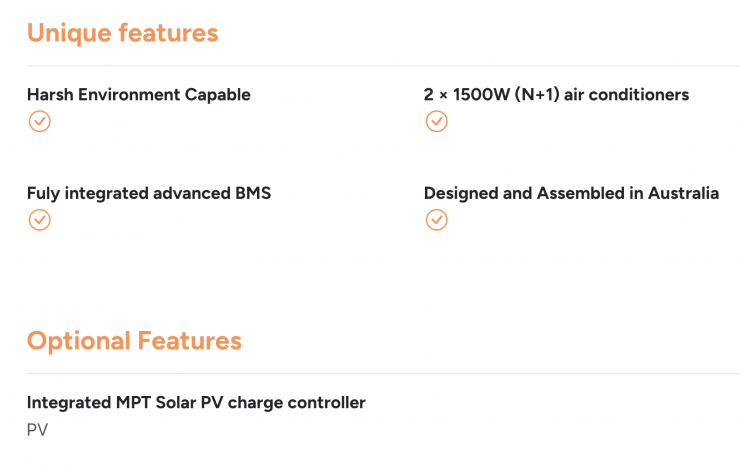This screenshot has height=471, width=740.
Task: Click the word 'Australia'
Action: [x=683, y=193]
